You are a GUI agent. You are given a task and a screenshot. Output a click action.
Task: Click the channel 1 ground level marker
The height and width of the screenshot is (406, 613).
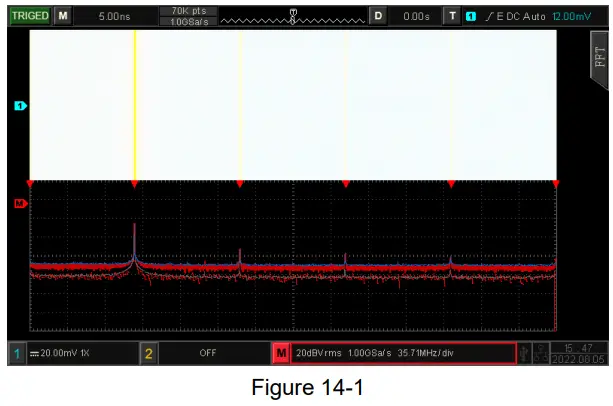pyautogui.click(x=20, y=106)
